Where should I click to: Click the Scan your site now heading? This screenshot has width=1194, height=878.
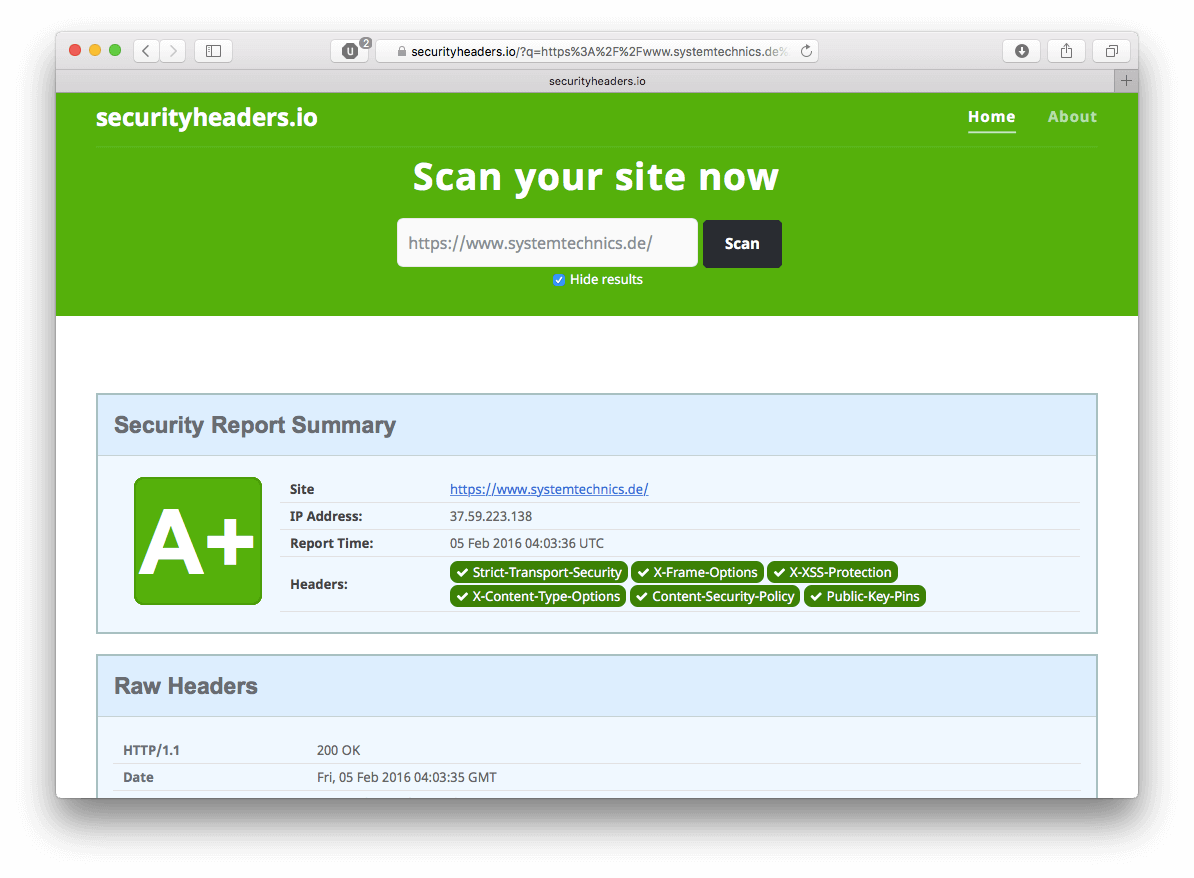(x=595, y=177)
